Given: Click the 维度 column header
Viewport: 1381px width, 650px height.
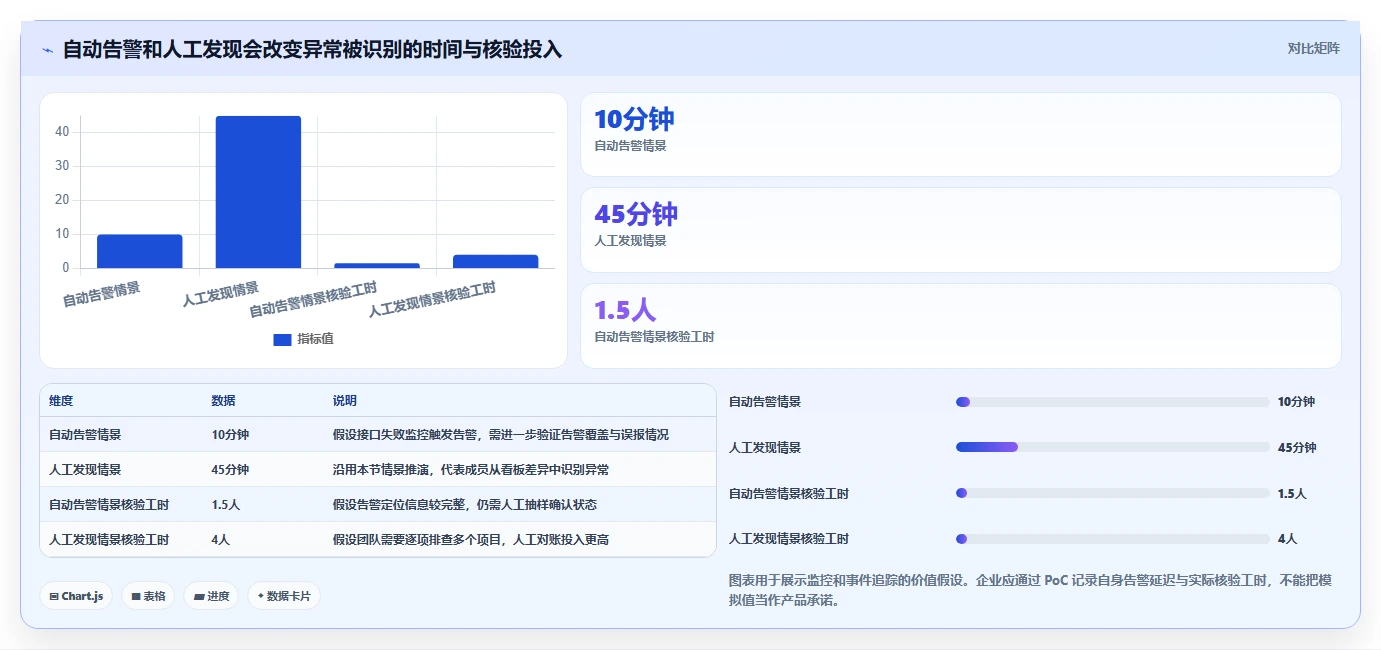Looking at the screenshot, I should click(x=61, y=400).
